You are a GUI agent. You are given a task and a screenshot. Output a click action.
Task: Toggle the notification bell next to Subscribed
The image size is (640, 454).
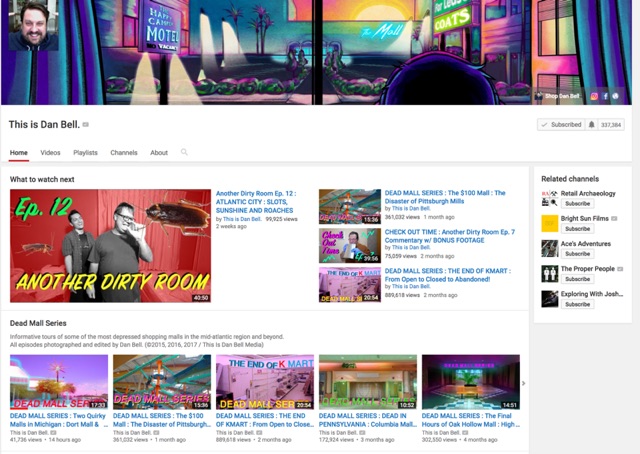pos(591,125)
